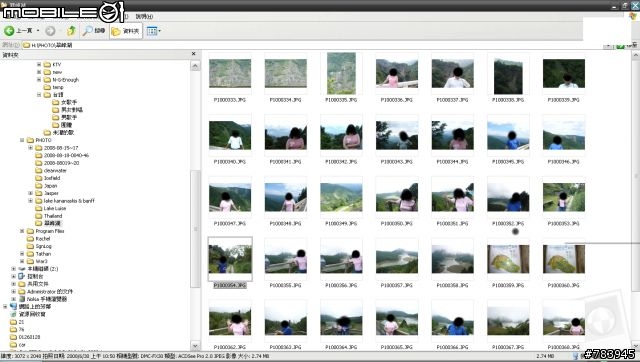Select the Nokia phone browser icon
This screenshot has height=362, width=640.
(x=22, y=299)
